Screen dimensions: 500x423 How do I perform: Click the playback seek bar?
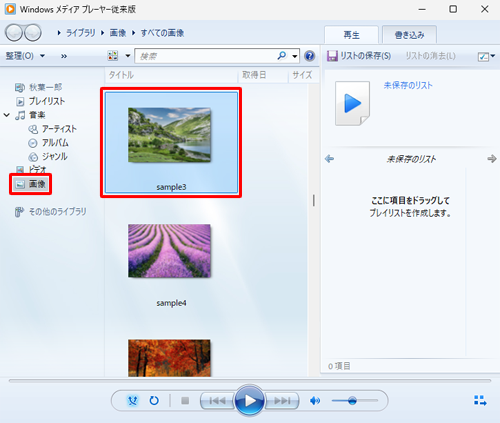click(x=250, y=381)
